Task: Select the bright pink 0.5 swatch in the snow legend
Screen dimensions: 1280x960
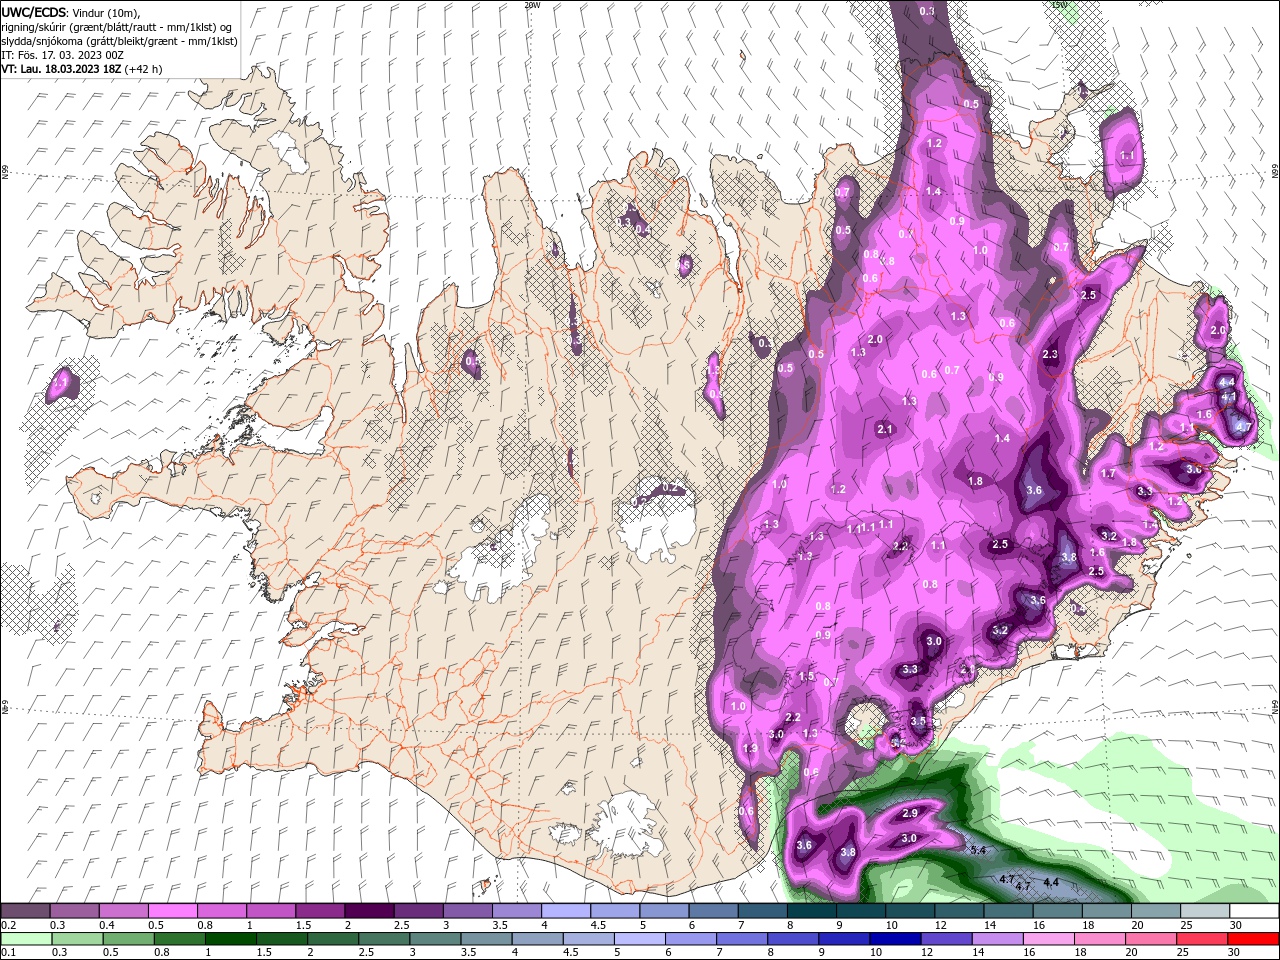Action: tap(173, 911)
